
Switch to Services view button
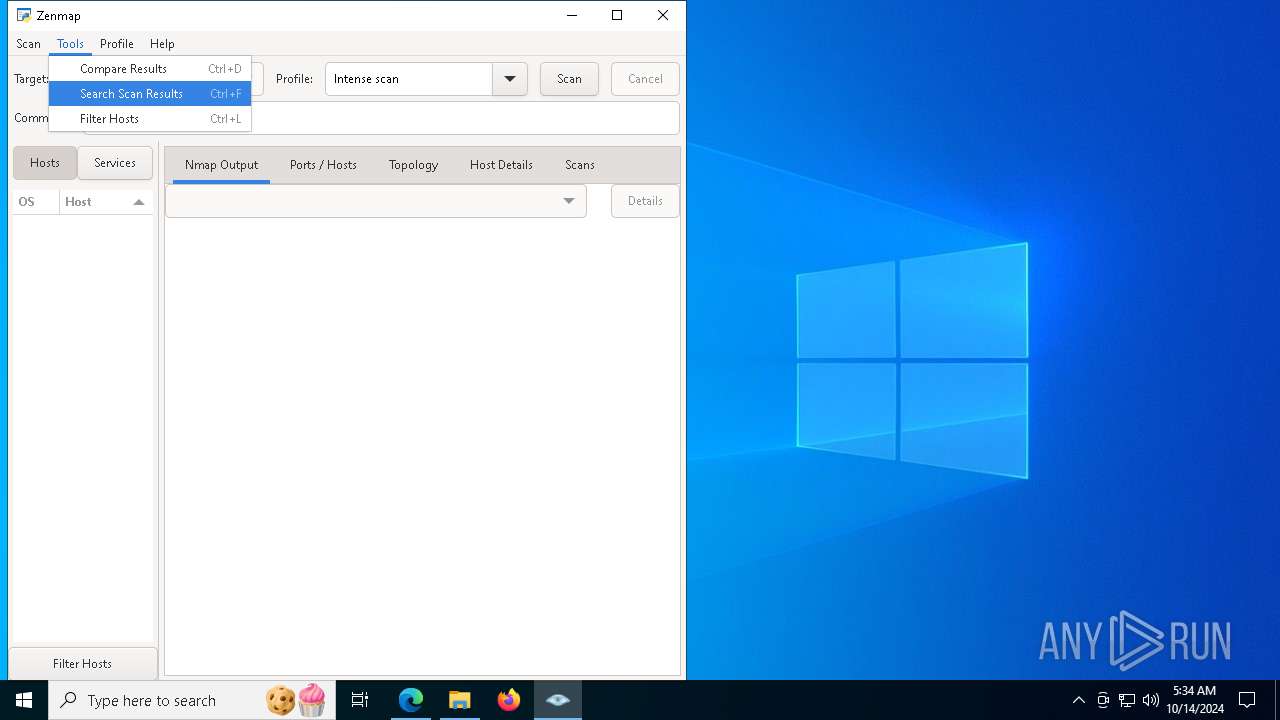[x=115, y=163]
